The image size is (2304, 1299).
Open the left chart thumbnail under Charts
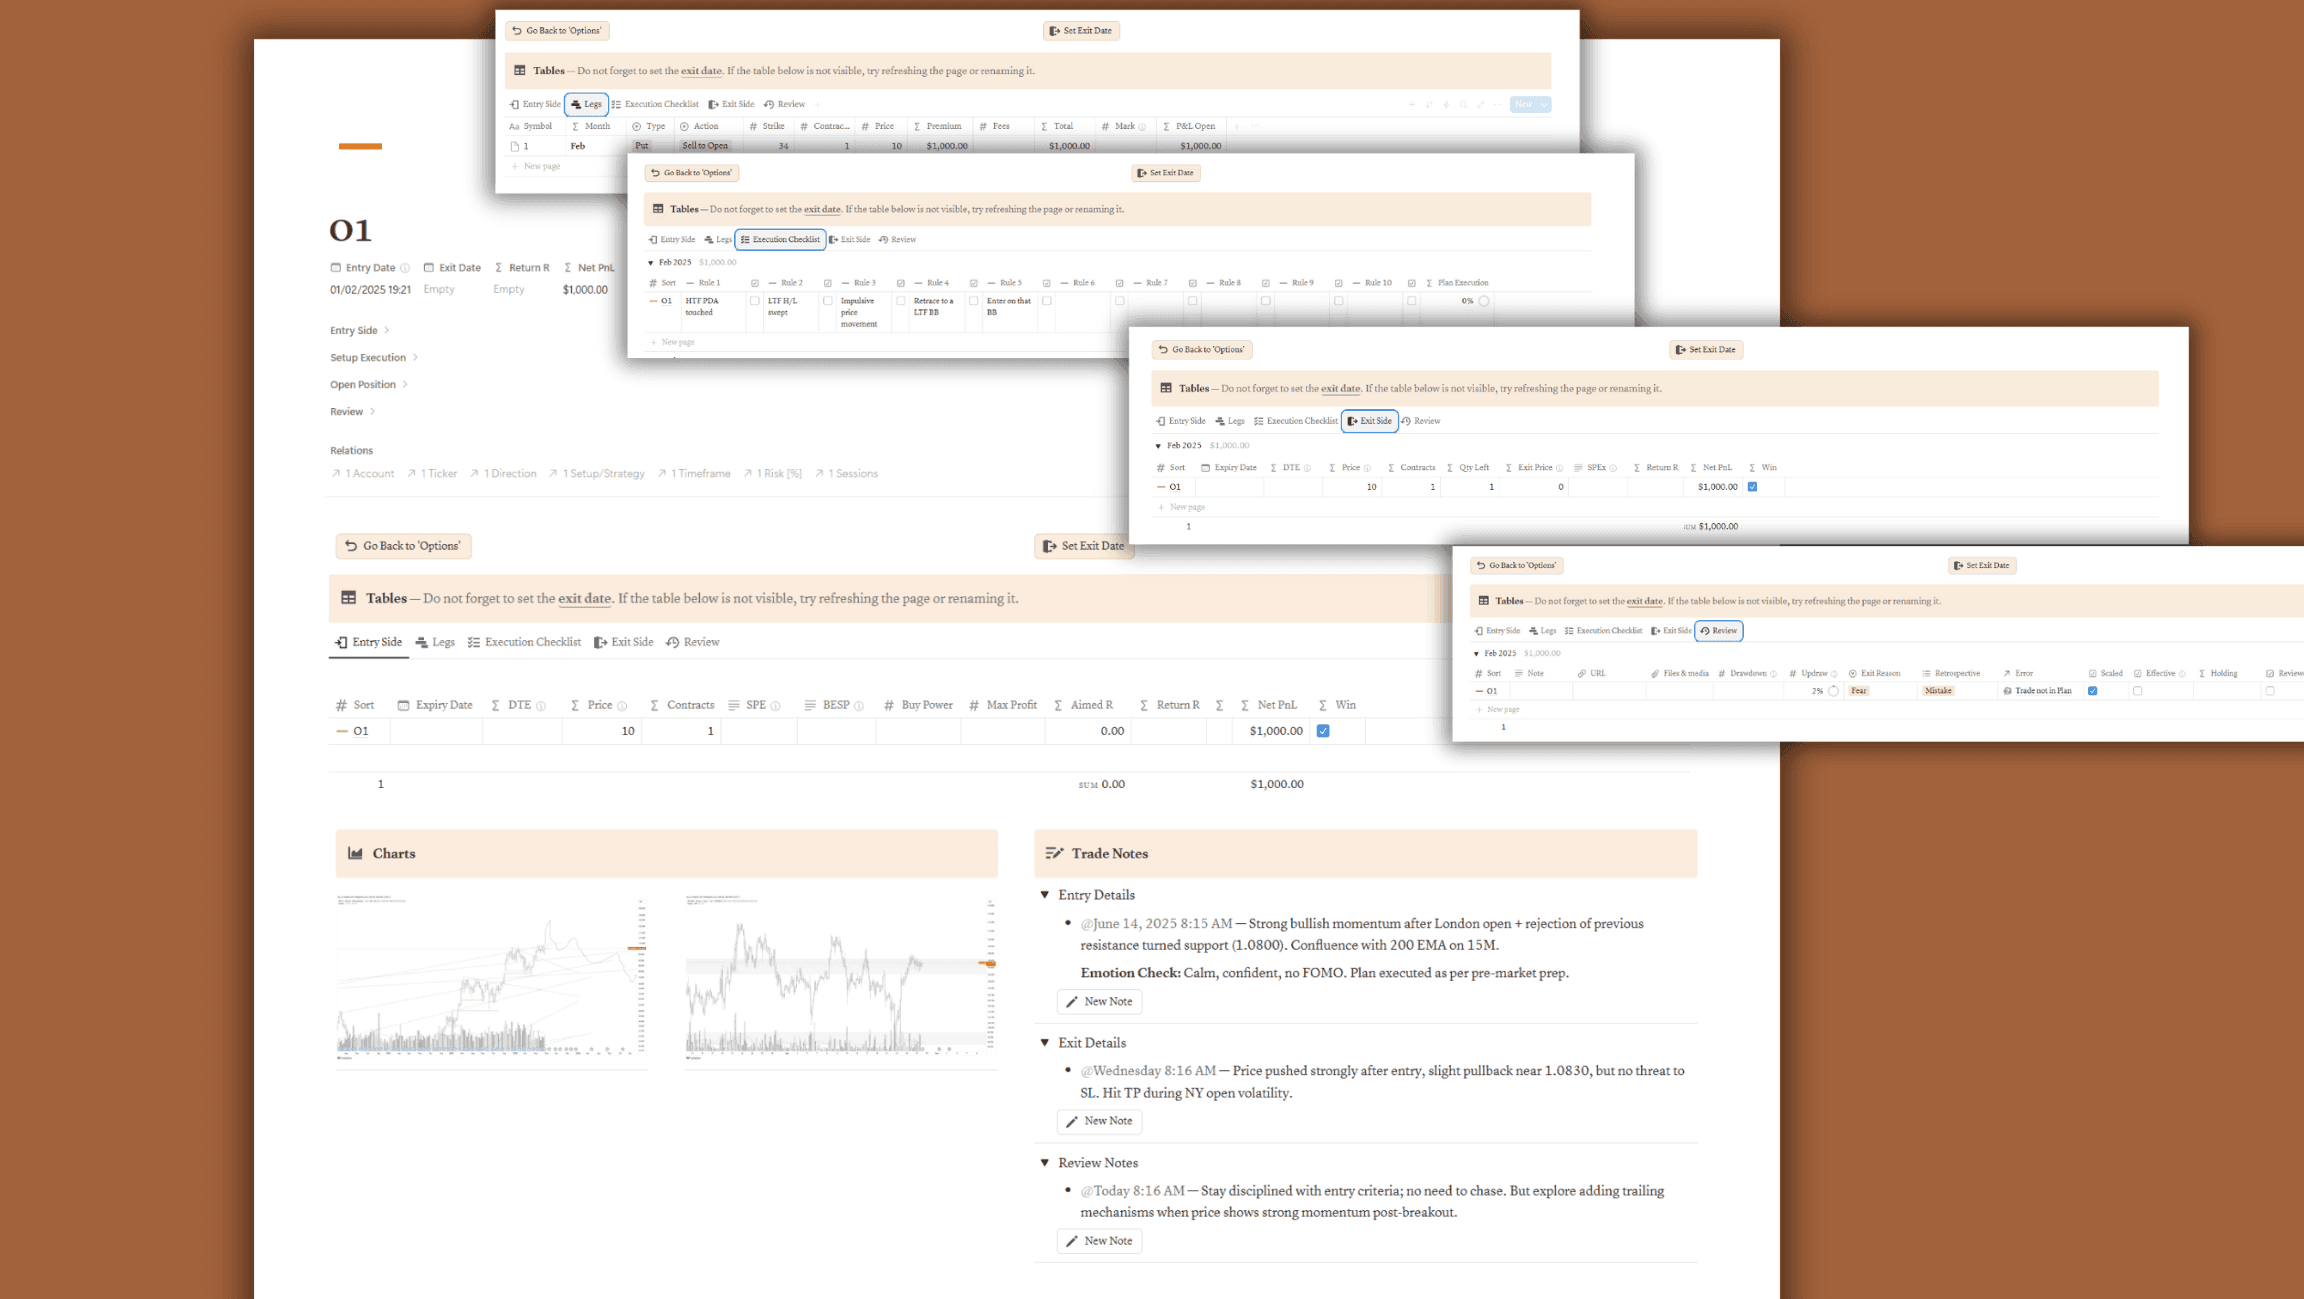(x=491, y=977)
